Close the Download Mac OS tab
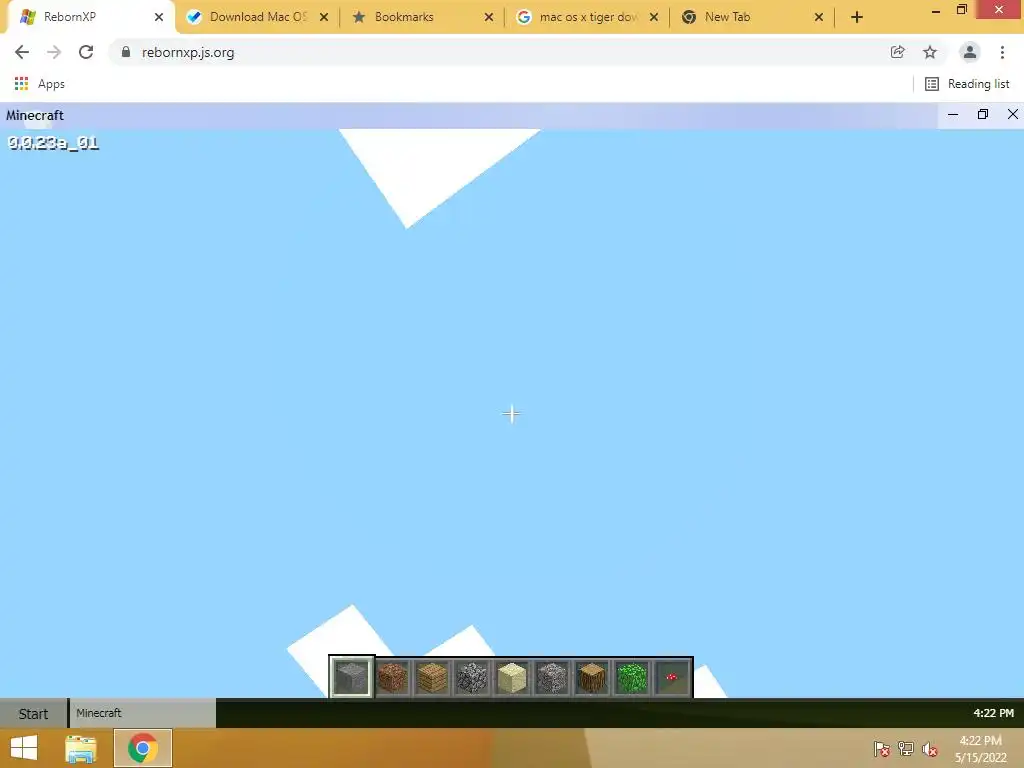 tap(324, 18)
